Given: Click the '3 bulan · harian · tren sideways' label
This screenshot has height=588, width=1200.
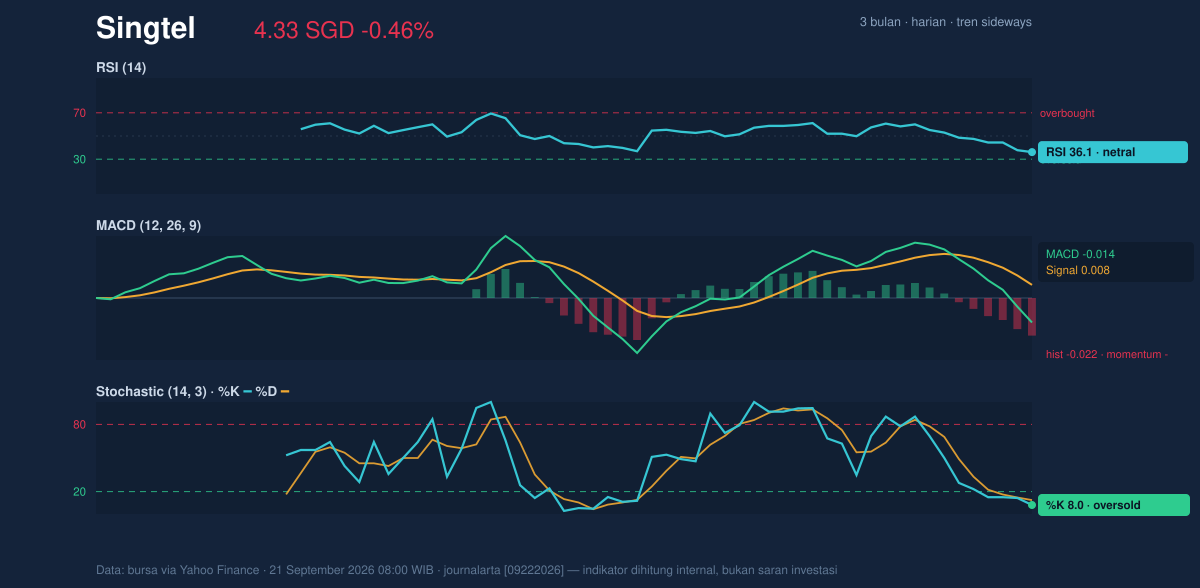Looking at the screenshot, I should tap(945, 22).
